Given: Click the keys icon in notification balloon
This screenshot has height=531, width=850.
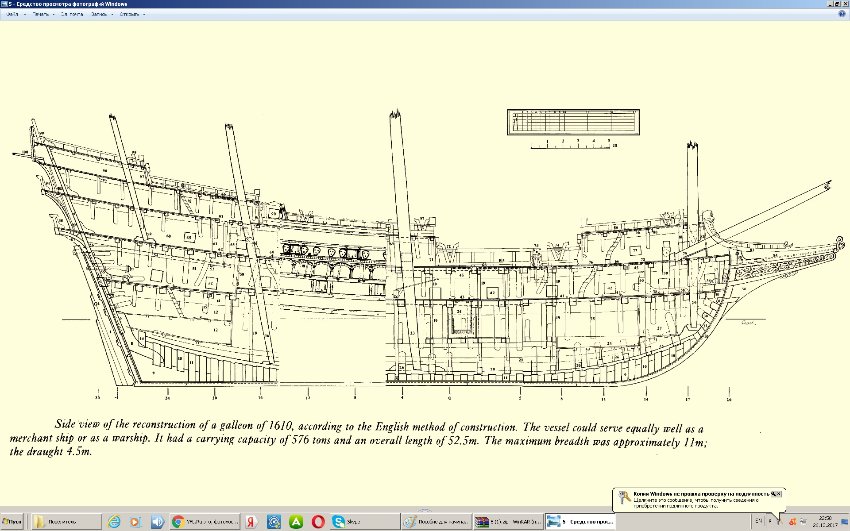Looking at the screenshot, I should click(624, 497).
